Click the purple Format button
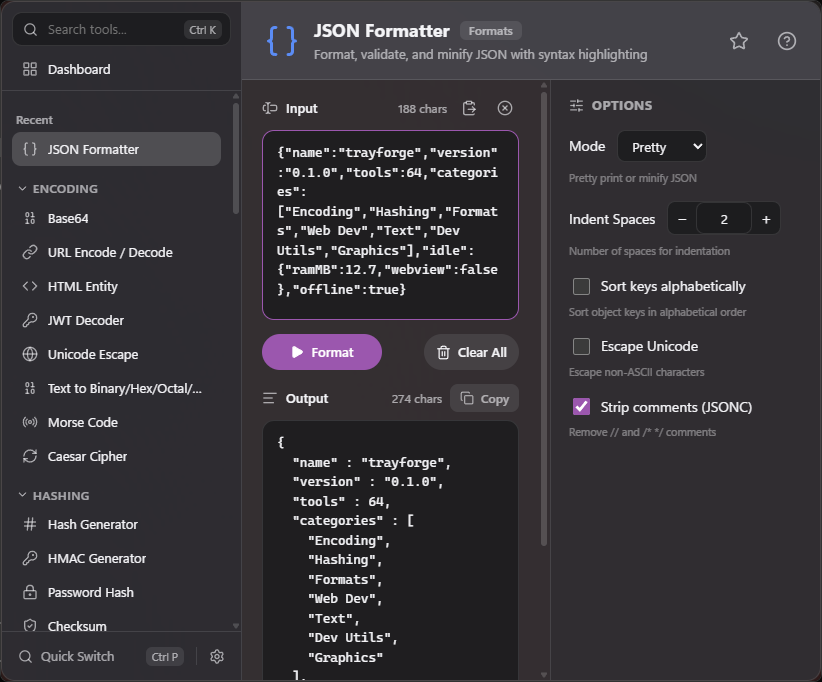The width and height of the screenshot is (822, 682). click(x=322, y=352)
